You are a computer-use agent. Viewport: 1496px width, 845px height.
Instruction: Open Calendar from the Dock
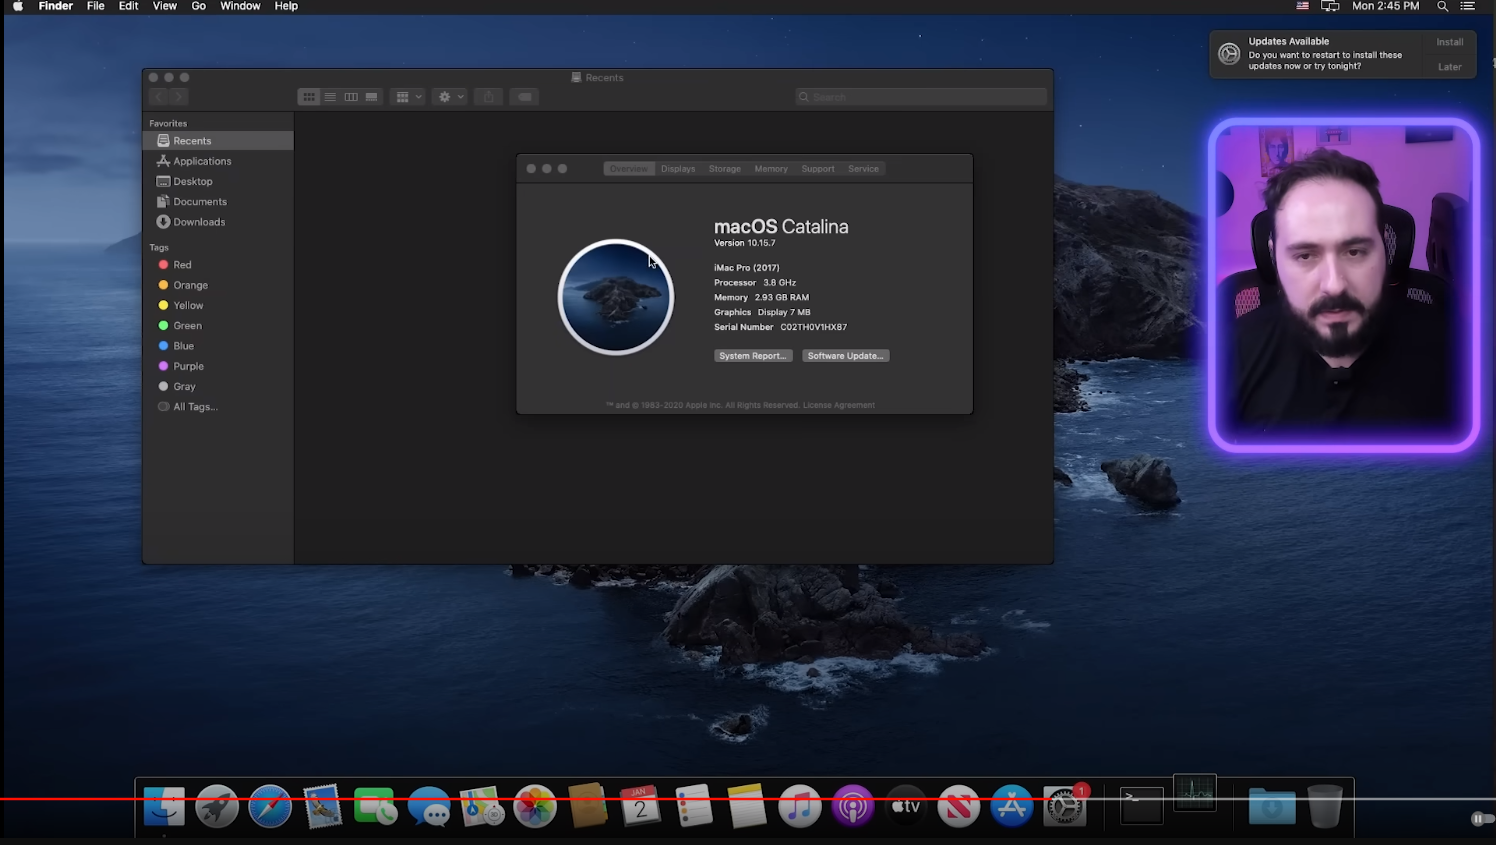pos(641,806)
